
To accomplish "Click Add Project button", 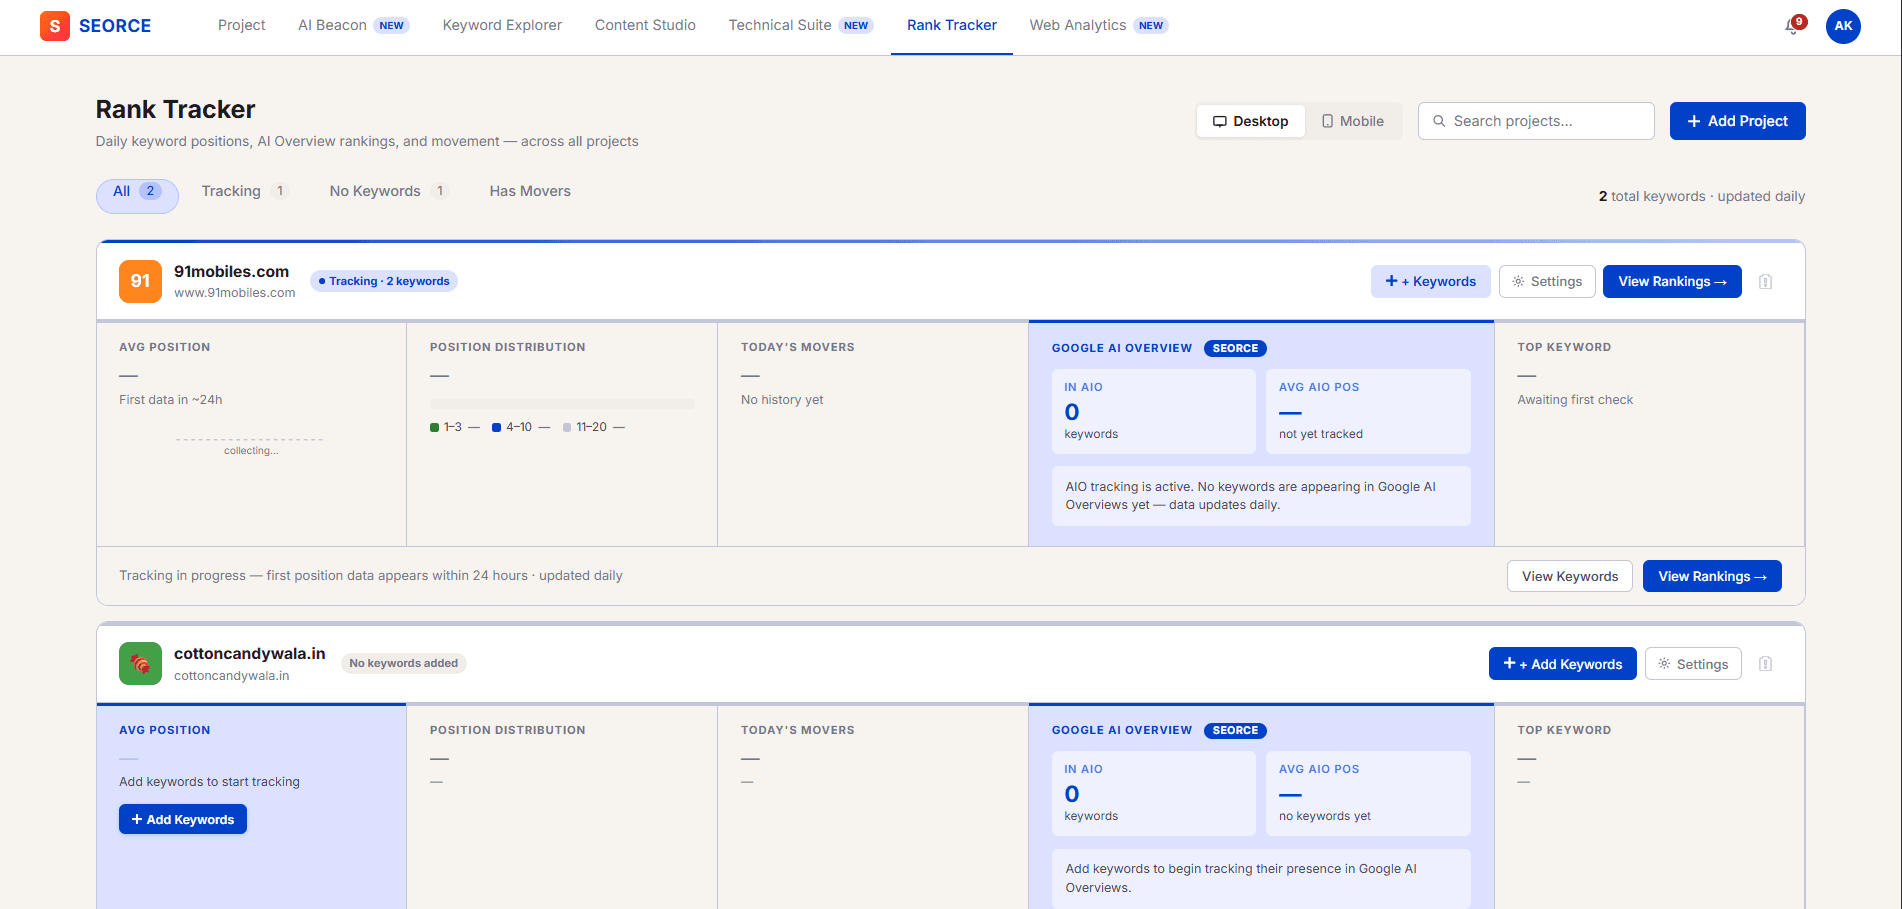I will point(1737,121).
